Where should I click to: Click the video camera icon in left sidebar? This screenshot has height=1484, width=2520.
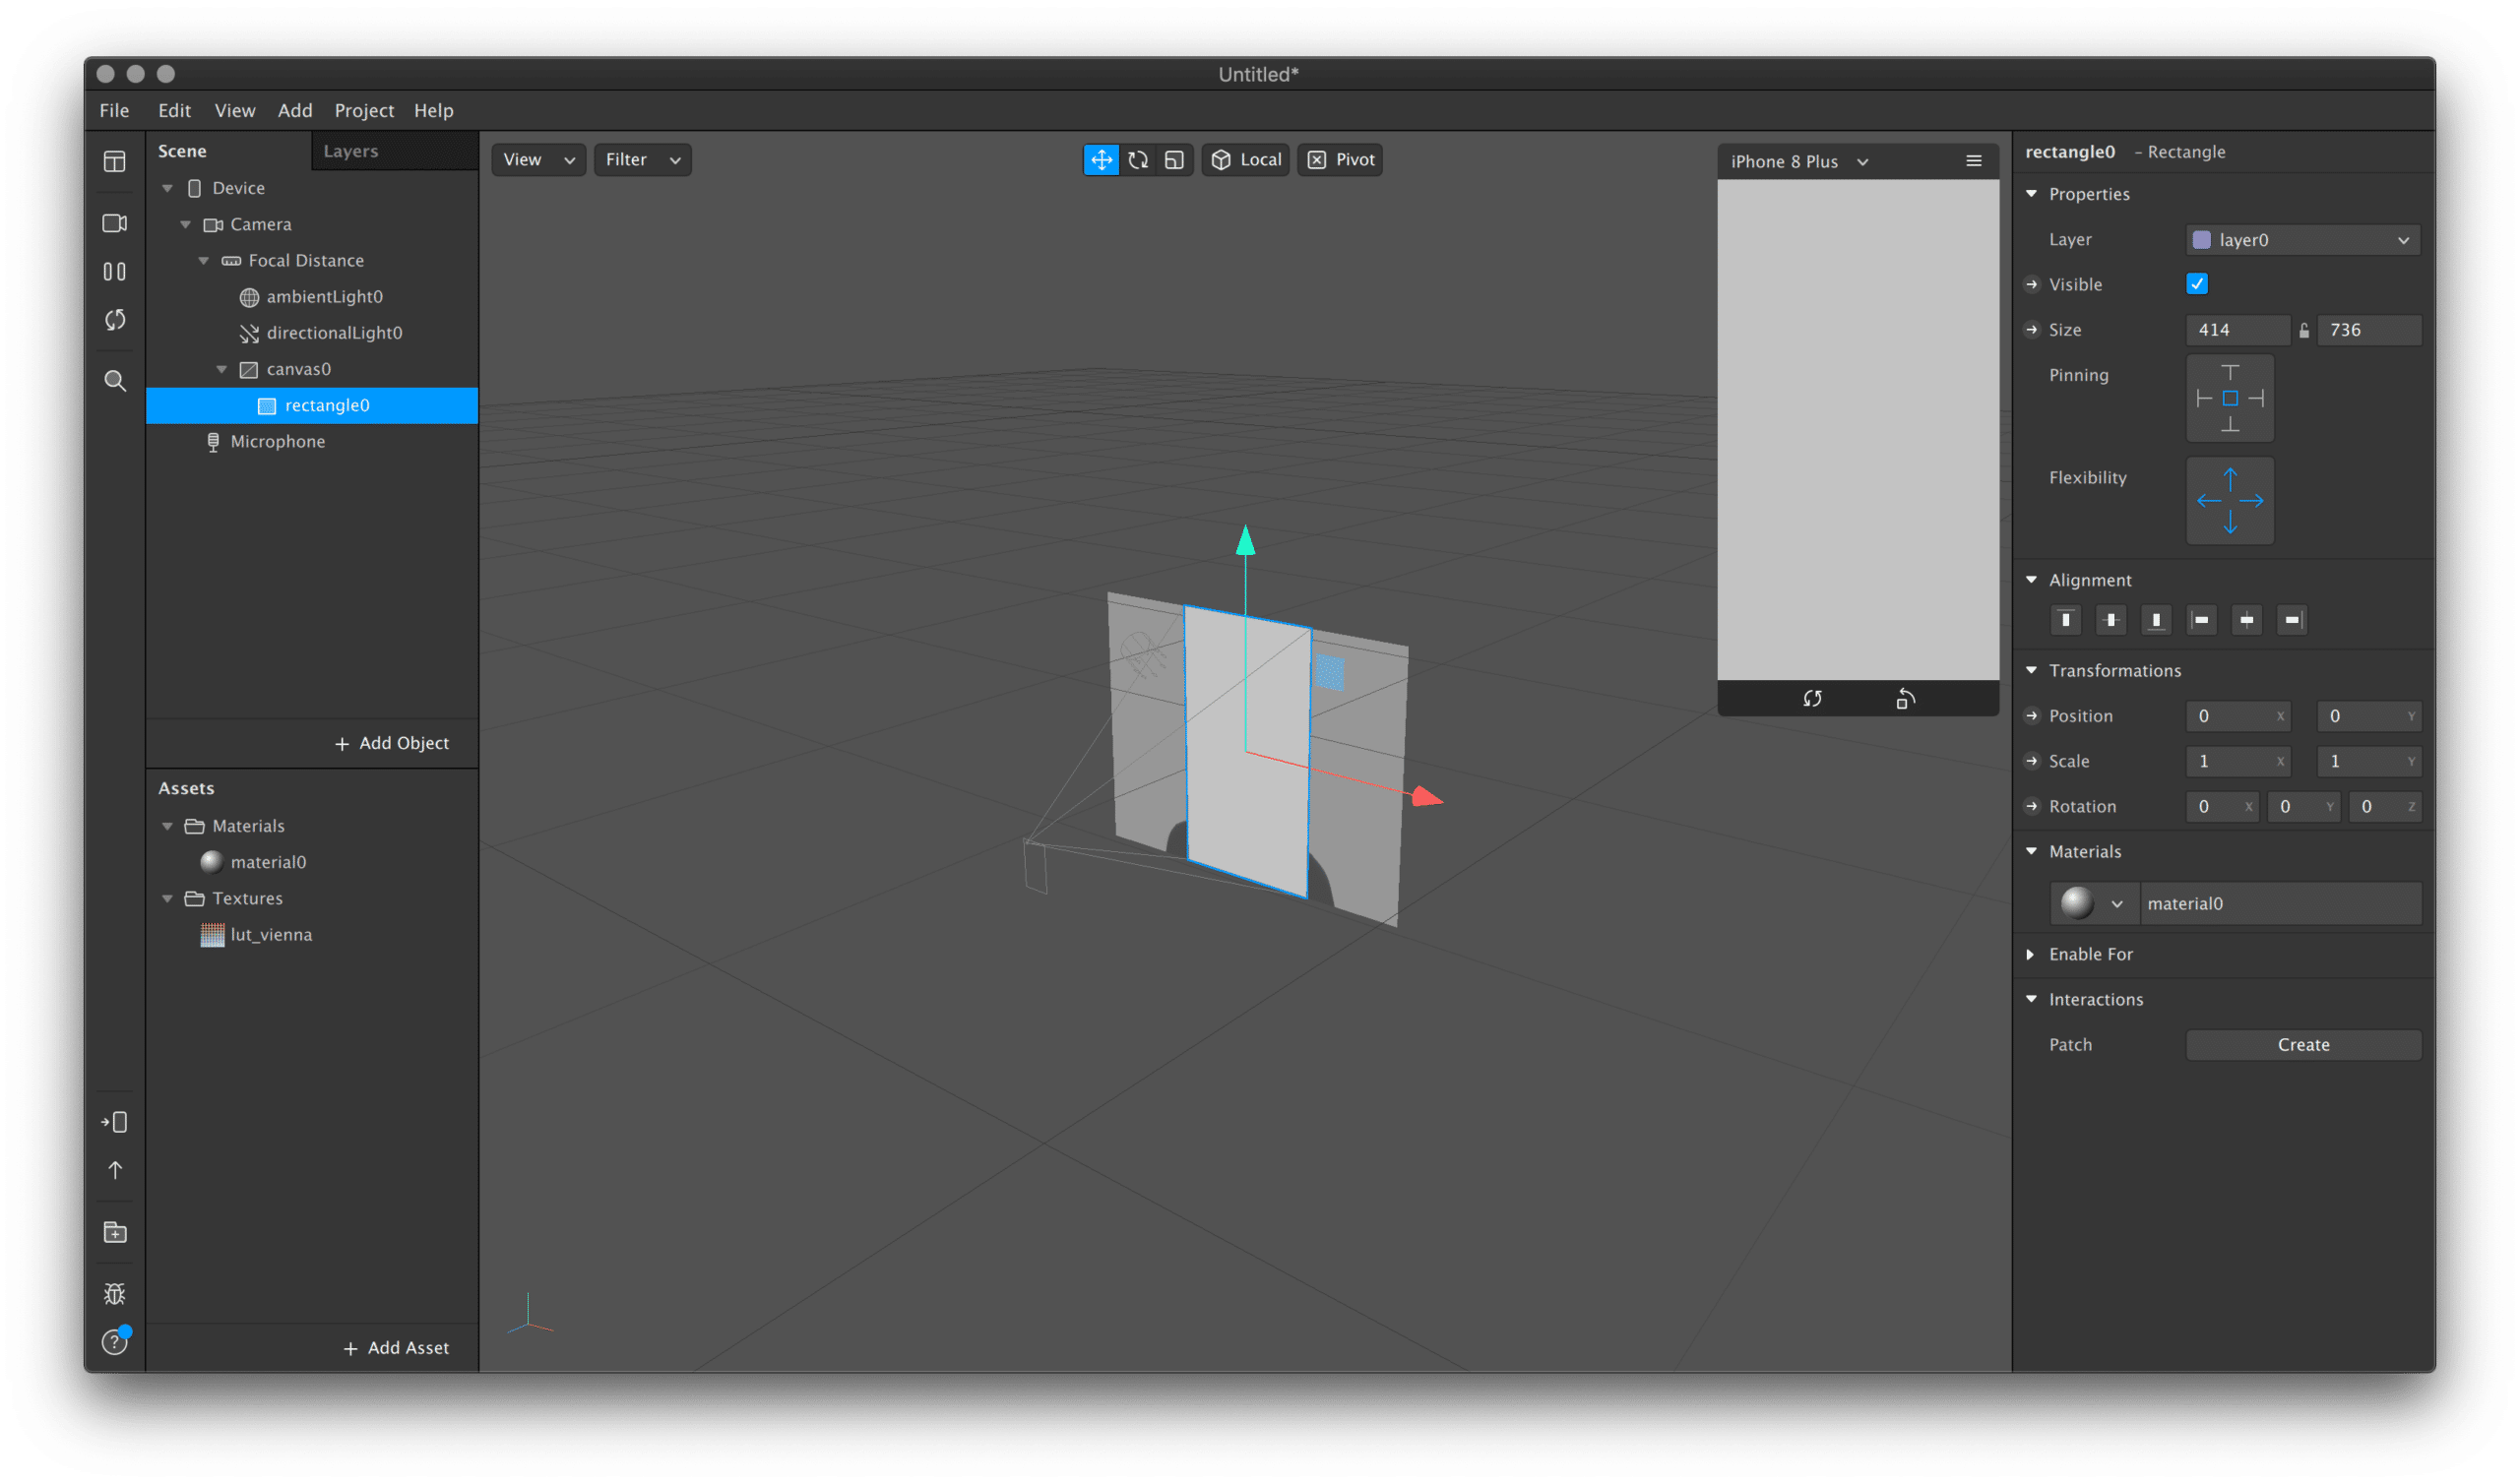[x=115, y=223]
